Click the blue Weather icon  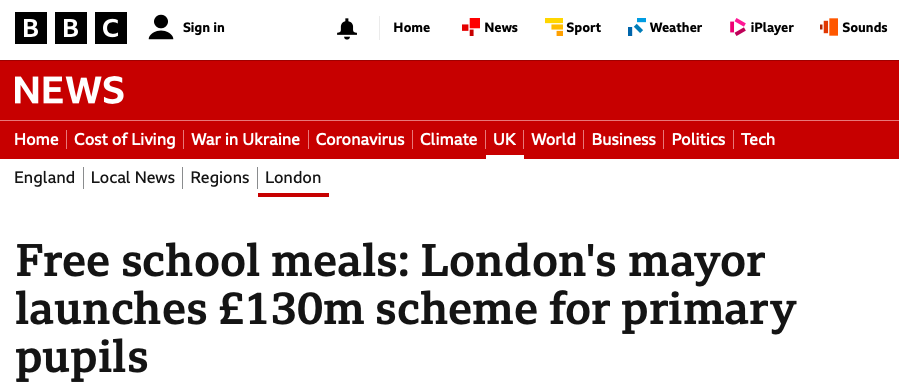(x=637, y=27)
